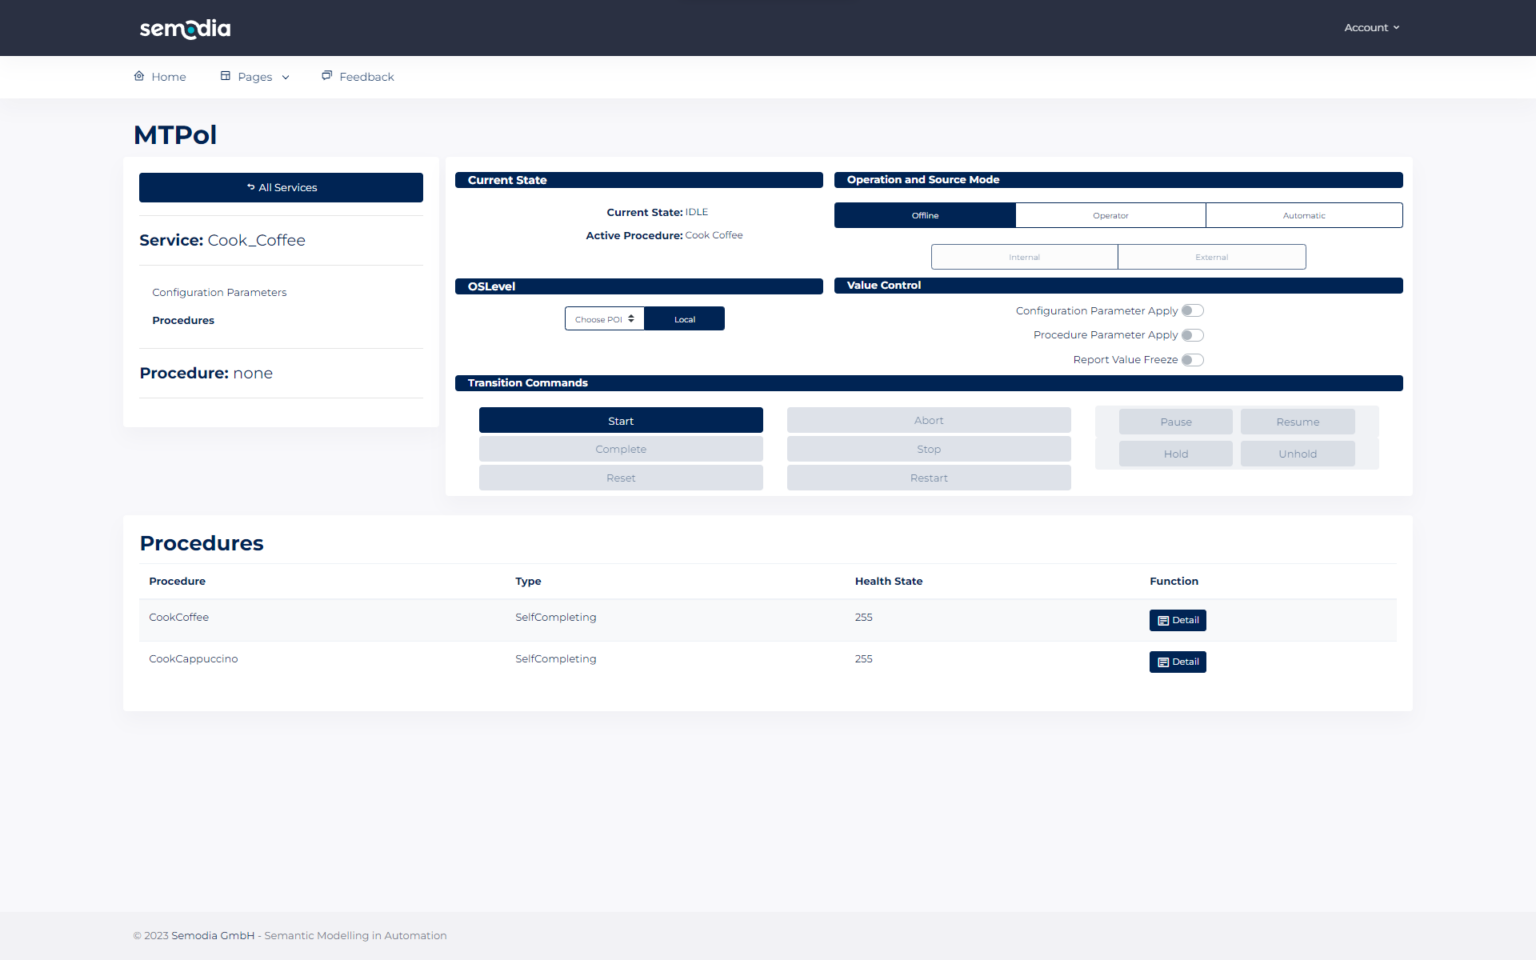This screenshot has height=960, width=1536.
Task: Click the semodia logo in the header
Action: click(184, 28)
